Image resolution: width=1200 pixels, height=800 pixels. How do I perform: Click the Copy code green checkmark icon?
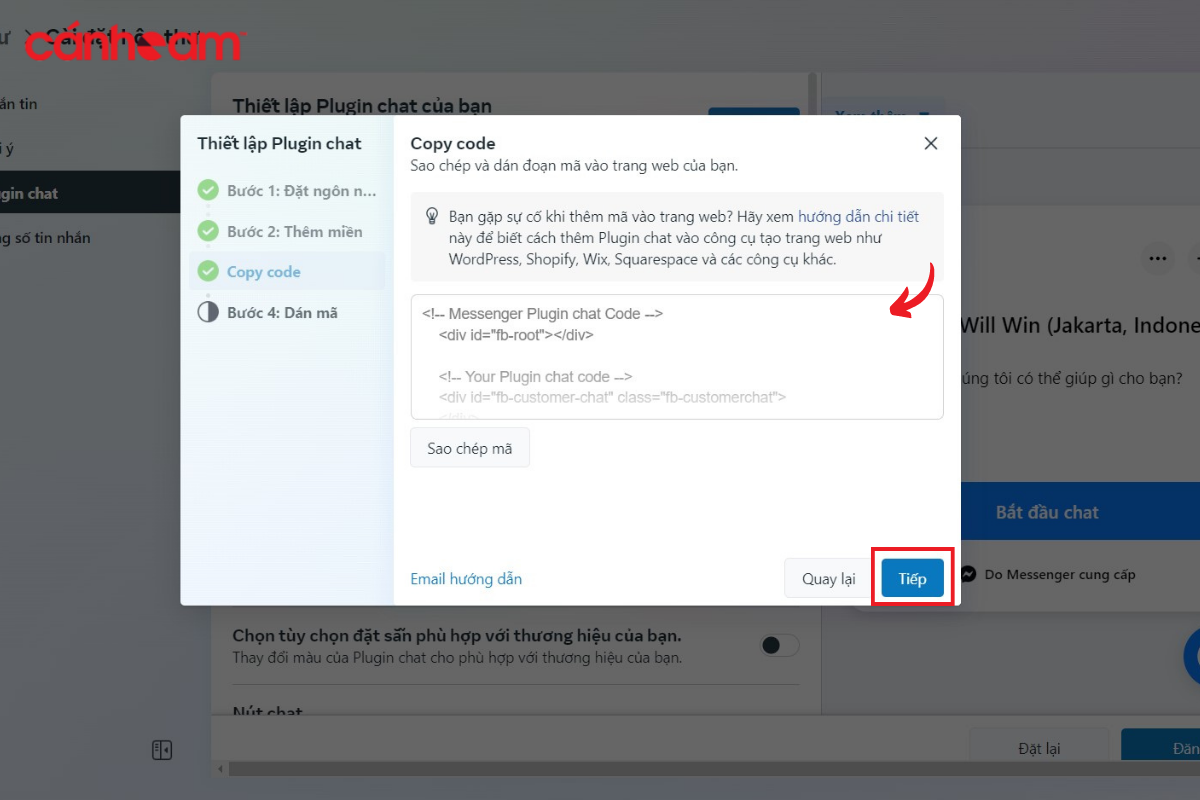coord(208,271)
